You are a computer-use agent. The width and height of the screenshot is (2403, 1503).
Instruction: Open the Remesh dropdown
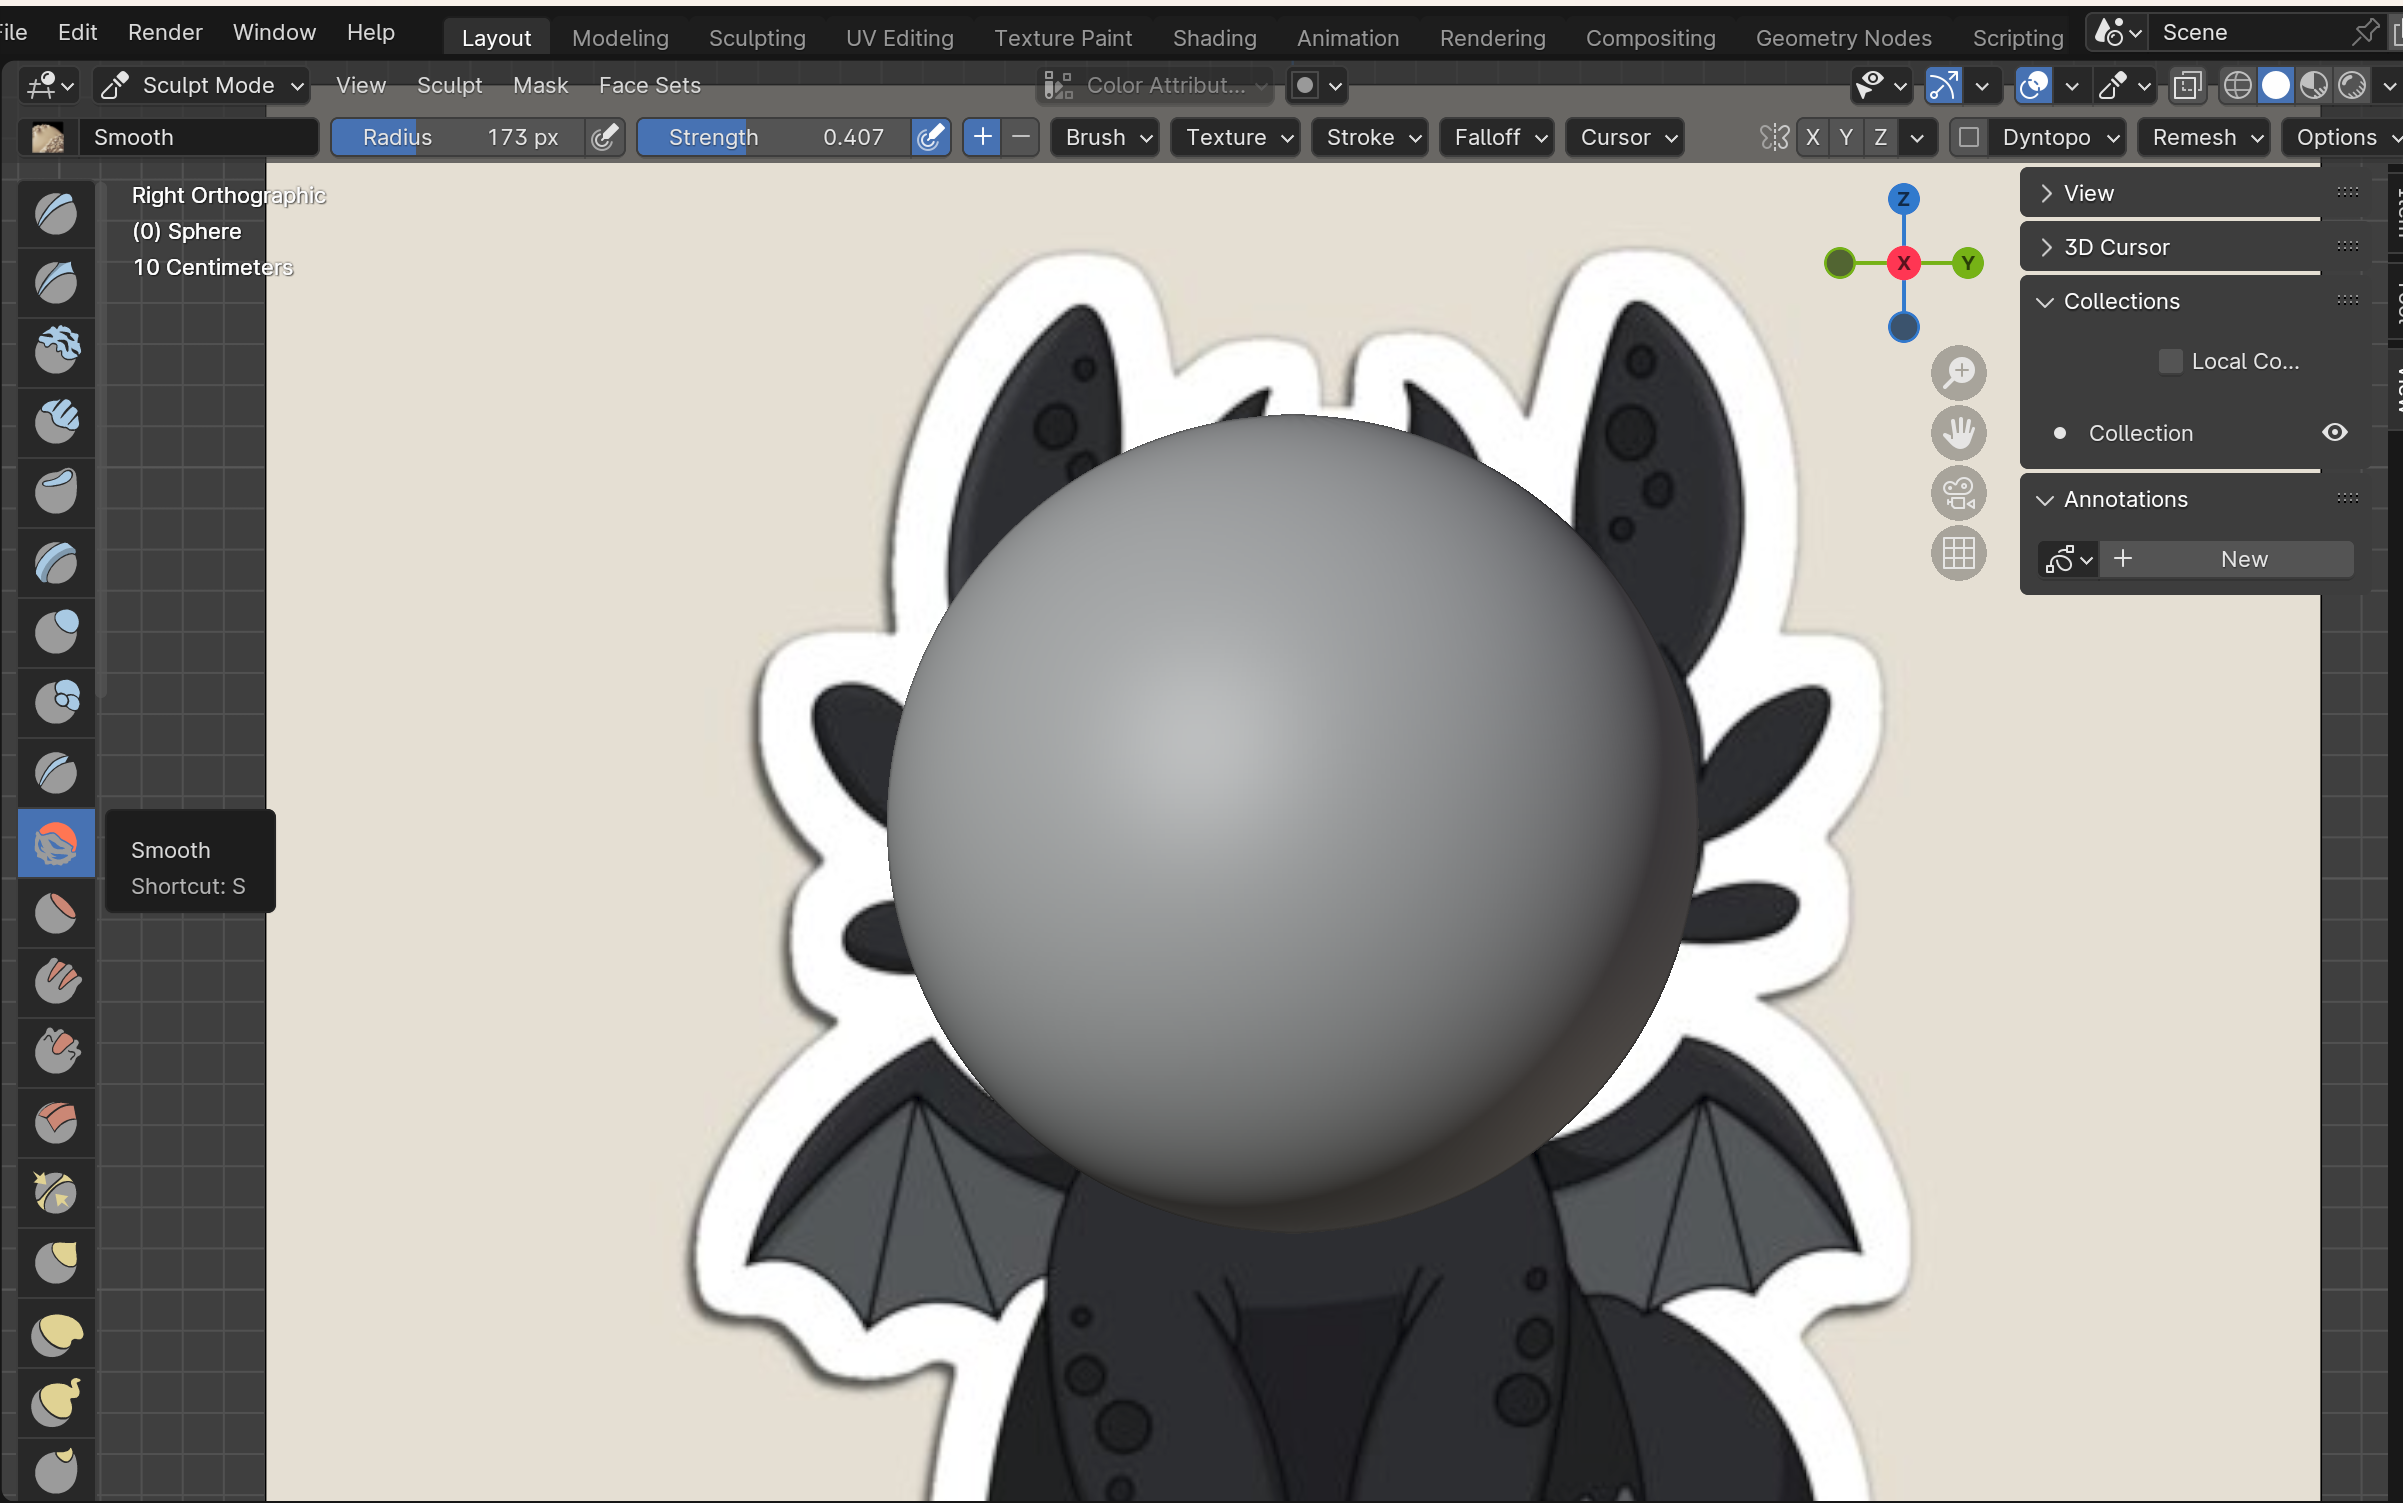point(2205,137)
